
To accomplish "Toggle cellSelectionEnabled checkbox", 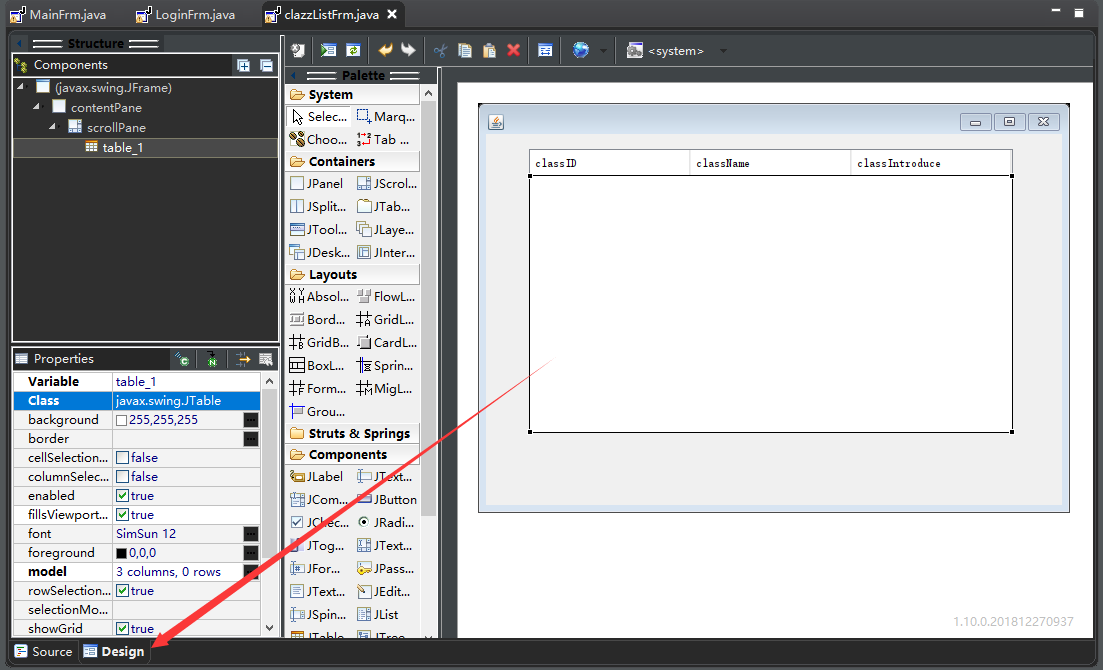I will pyautogui.click(x=122, y=457).
